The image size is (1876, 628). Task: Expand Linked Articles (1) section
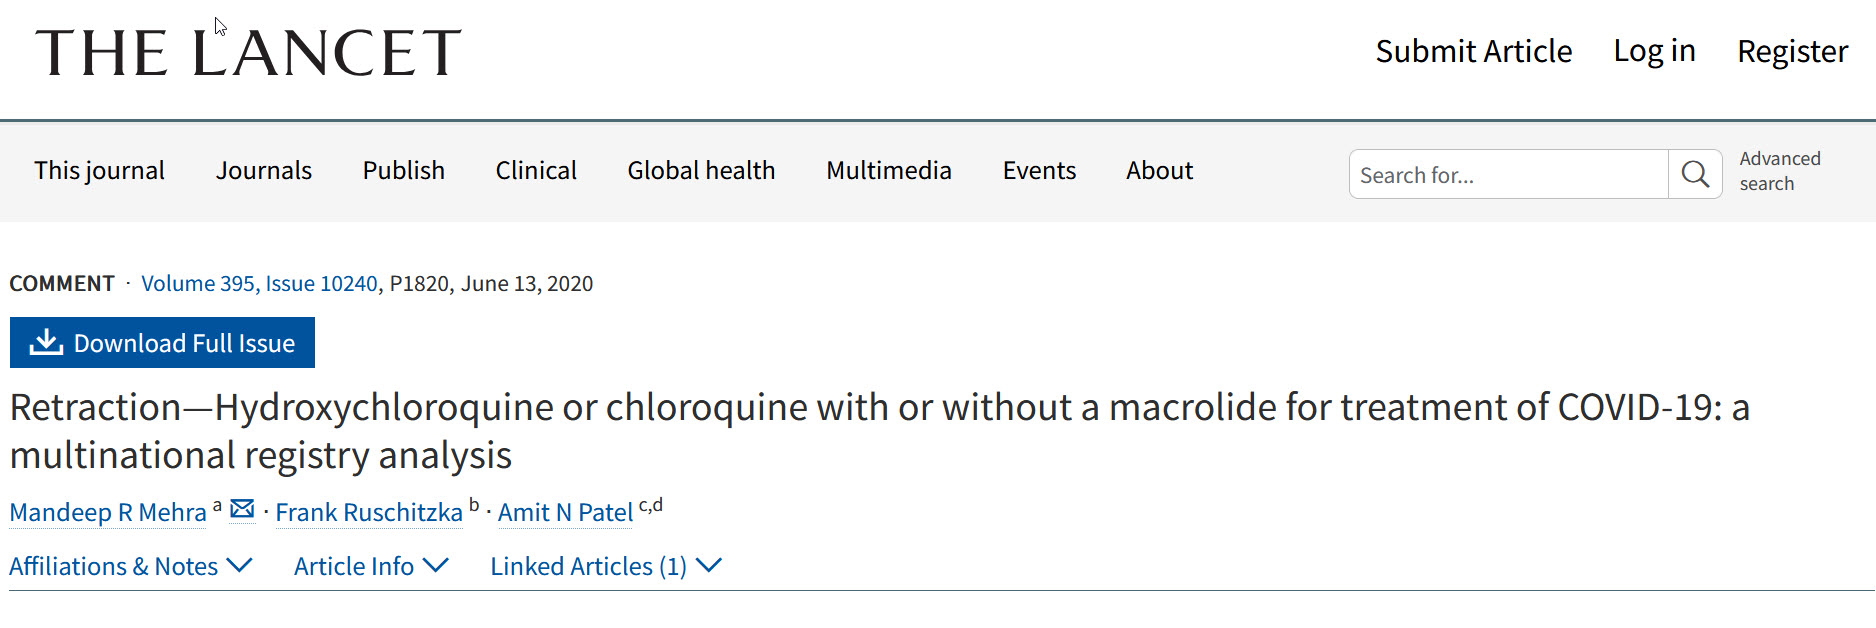tap(605, 566)
